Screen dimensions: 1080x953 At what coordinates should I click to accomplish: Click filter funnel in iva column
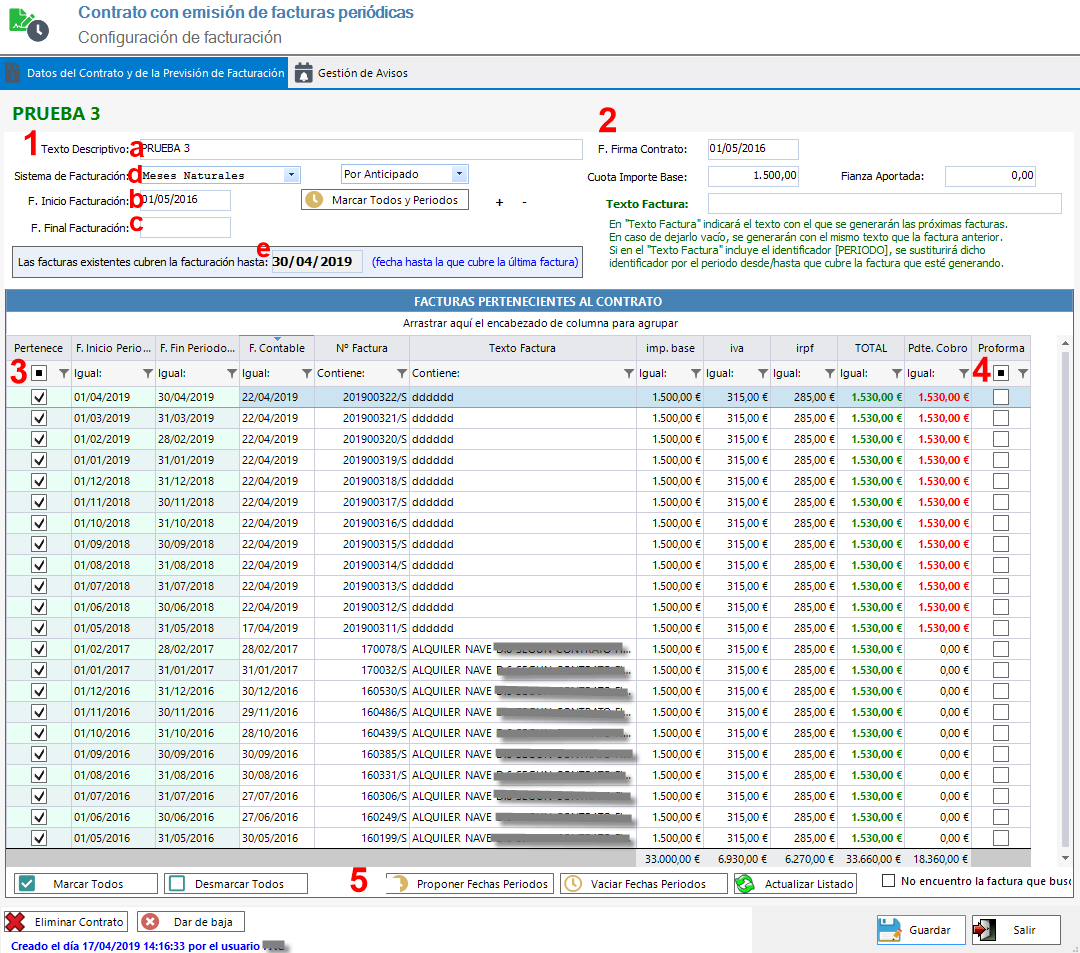[762, 373]
